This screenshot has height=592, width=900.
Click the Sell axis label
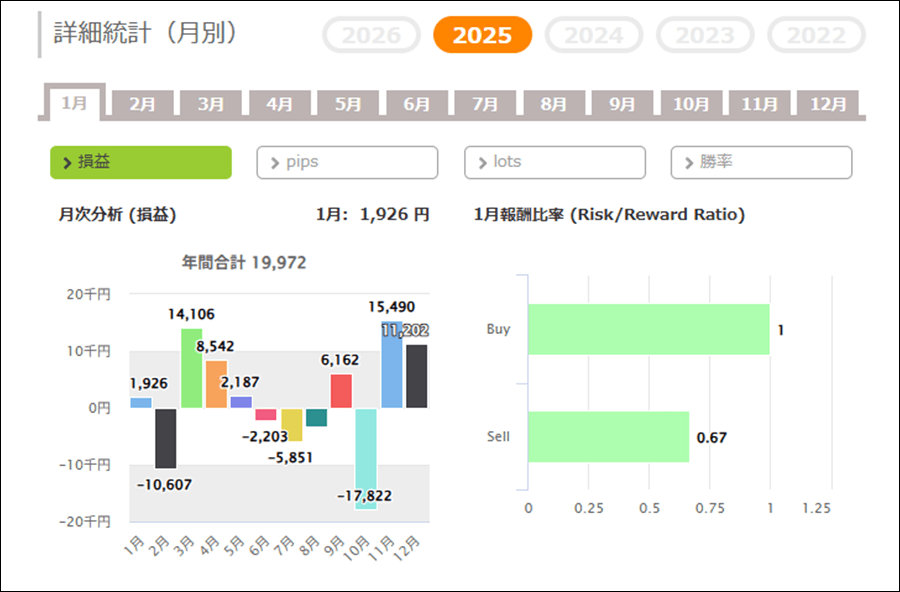point(498,436)
